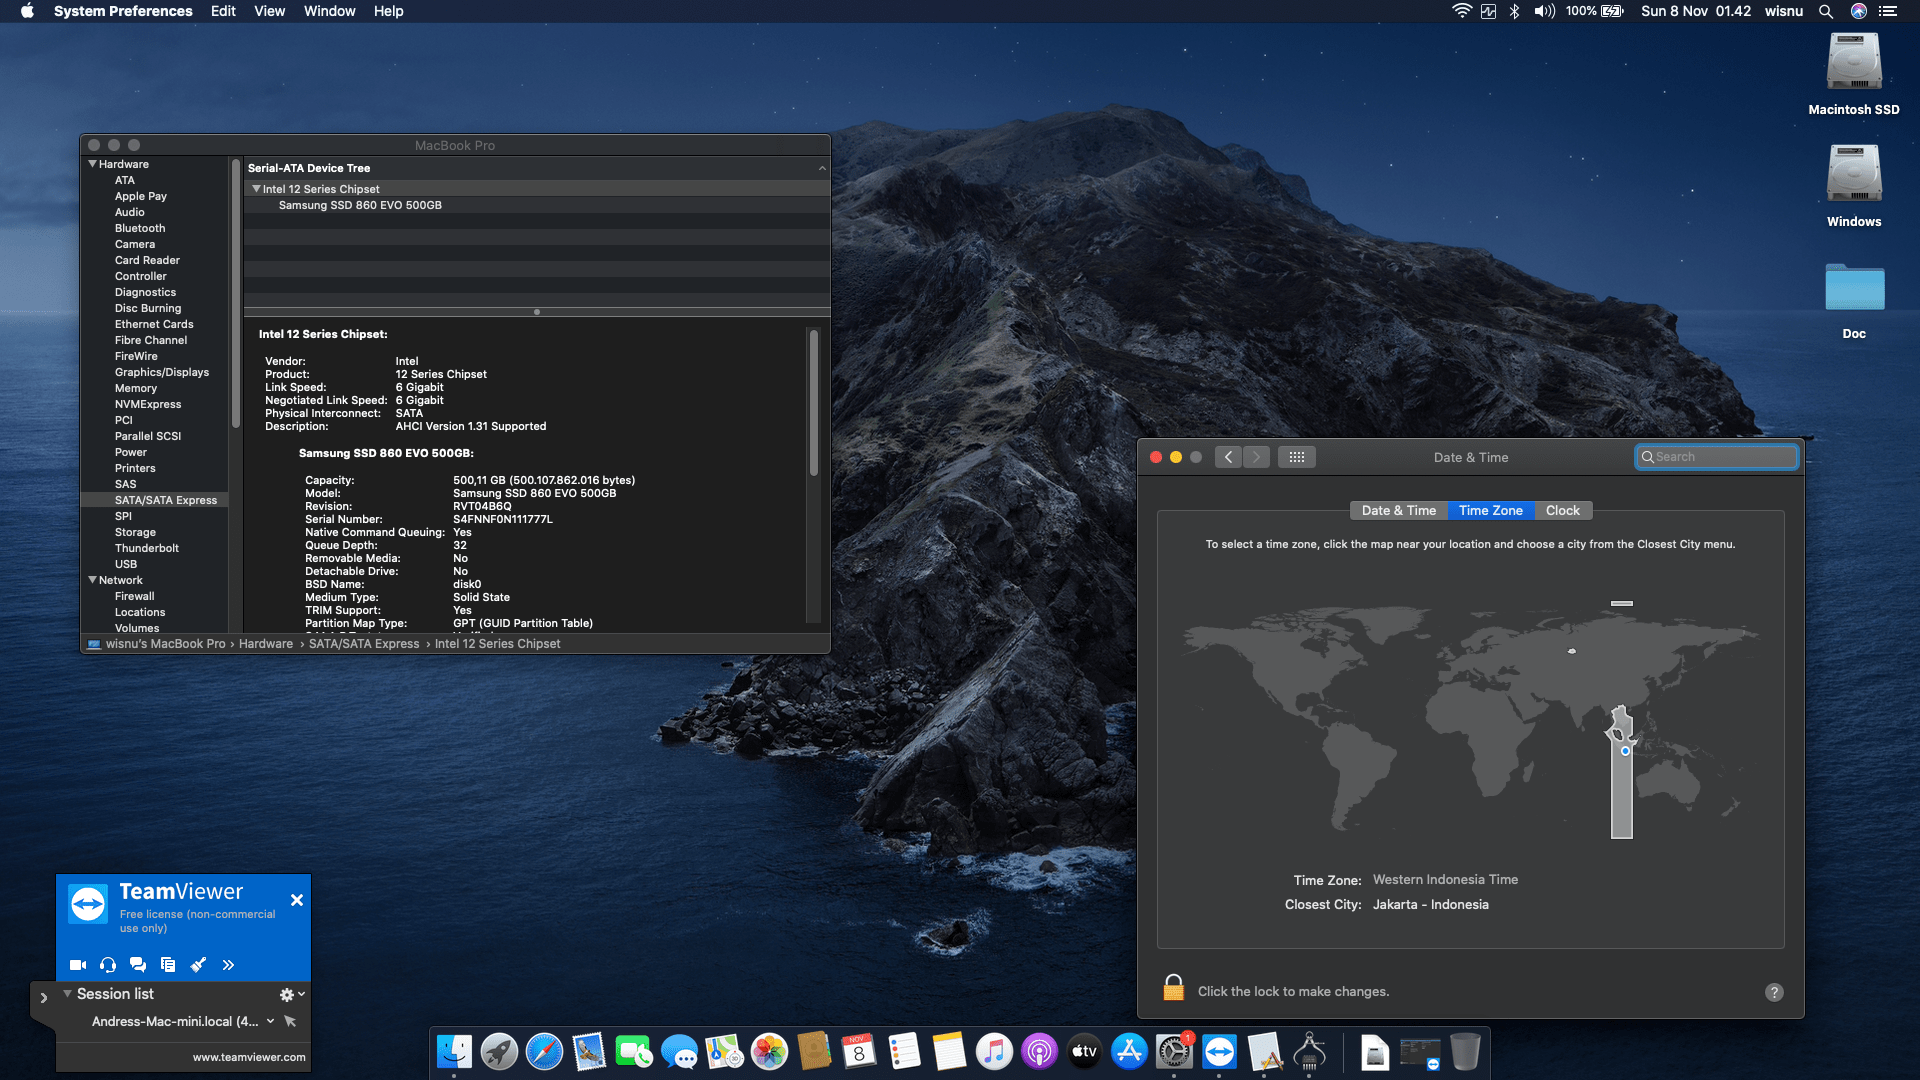Switch to the Date & Time tab
Screen dimensions: 1920x1080
coord(1397,510)
